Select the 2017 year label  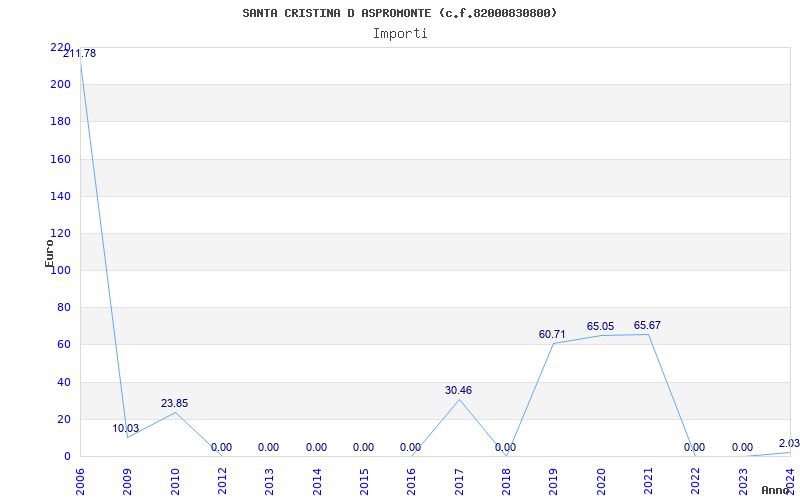(x=459, y=482)
